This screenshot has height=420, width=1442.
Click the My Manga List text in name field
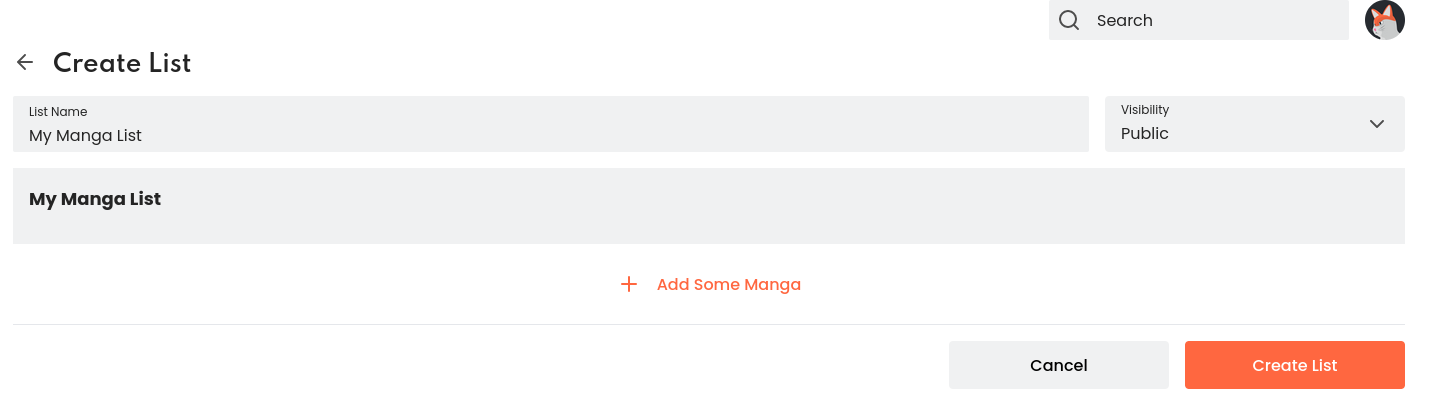pyautogui.click(x=85, y=136)
